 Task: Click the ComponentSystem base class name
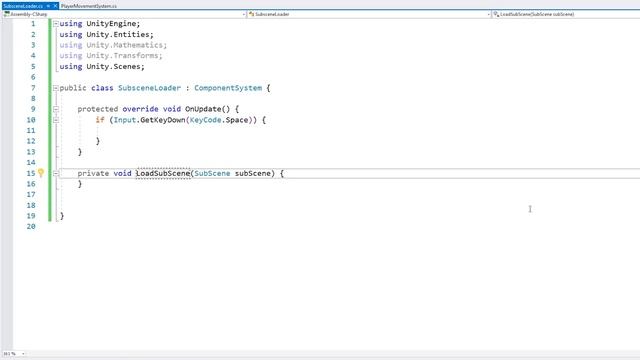[x=228, y=88]
